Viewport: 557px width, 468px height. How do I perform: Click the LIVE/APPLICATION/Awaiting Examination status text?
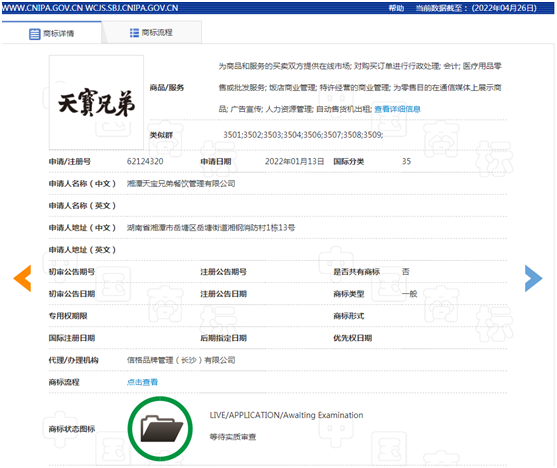tap(286, 415)
